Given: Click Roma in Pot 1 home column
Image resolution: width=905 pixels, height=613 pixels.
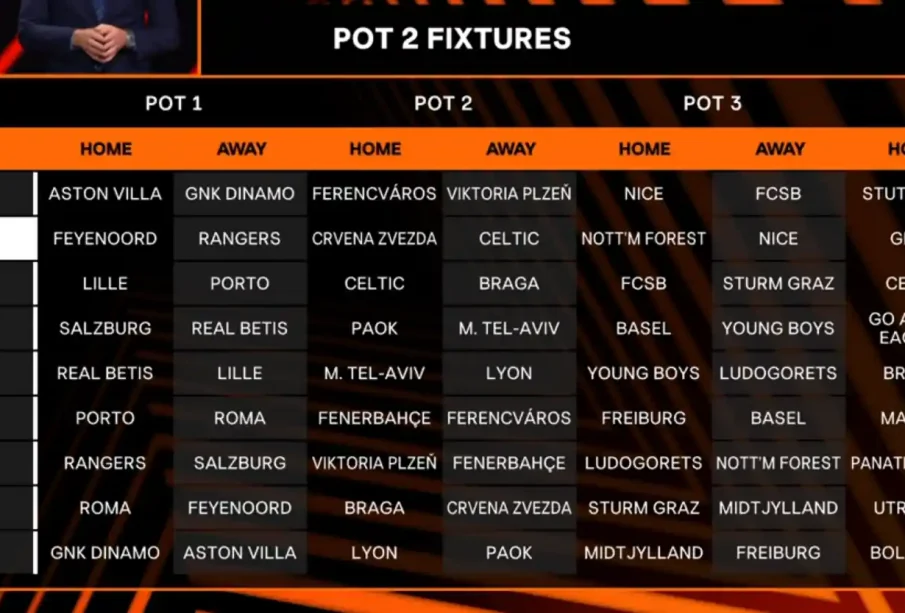Looking at the screenshot, I should pyautogui.click(x=105, y=508).
